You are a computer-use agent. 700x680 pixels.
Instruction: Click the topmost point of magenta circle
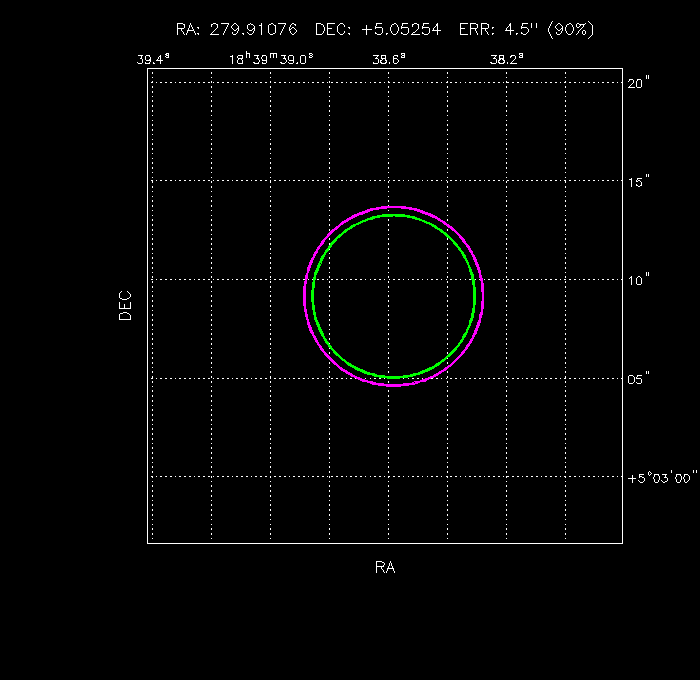pyautogui.click(x=394, y=207)
